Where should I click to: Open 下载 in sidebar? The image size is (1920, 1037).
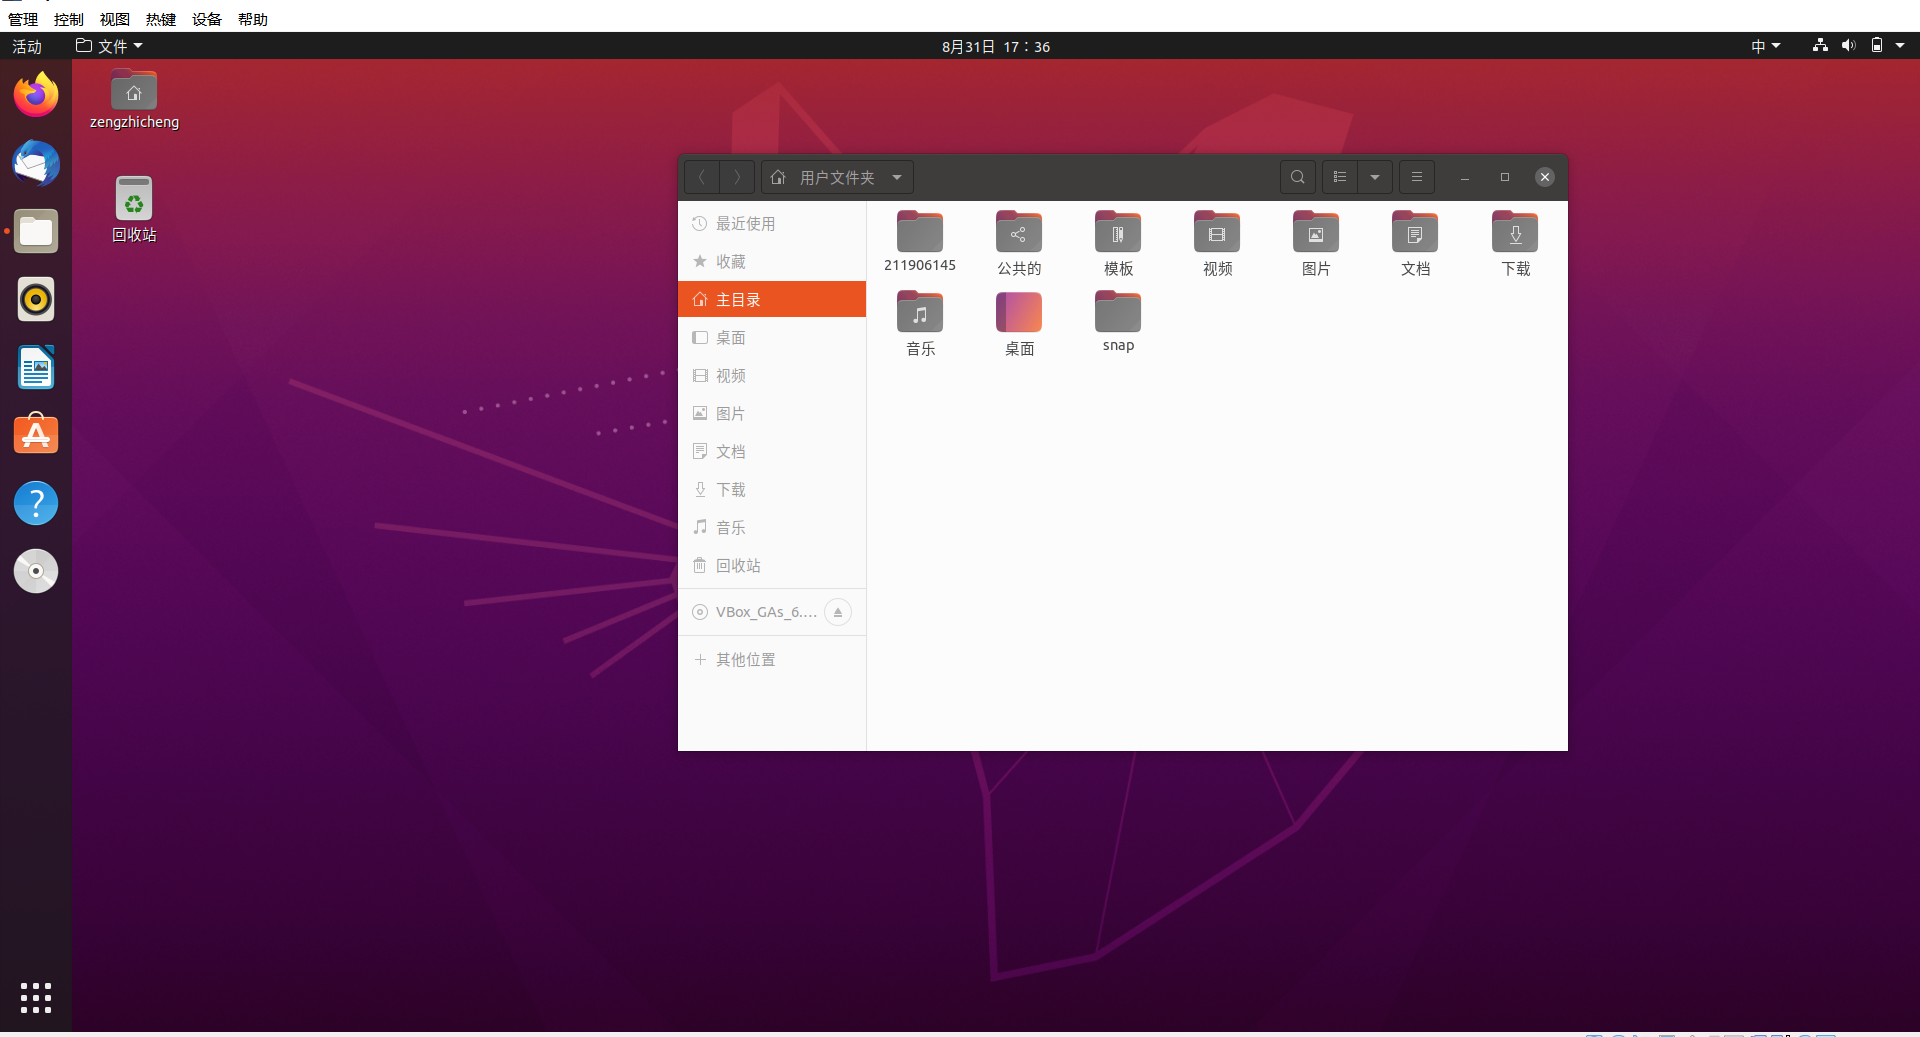click(x=772, y=490)
